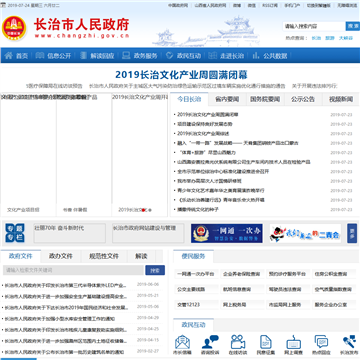360x360 pixels.
Task: Open the headline 2019长治文化产业周圆满闭幕
Action: tap(181, 74)
